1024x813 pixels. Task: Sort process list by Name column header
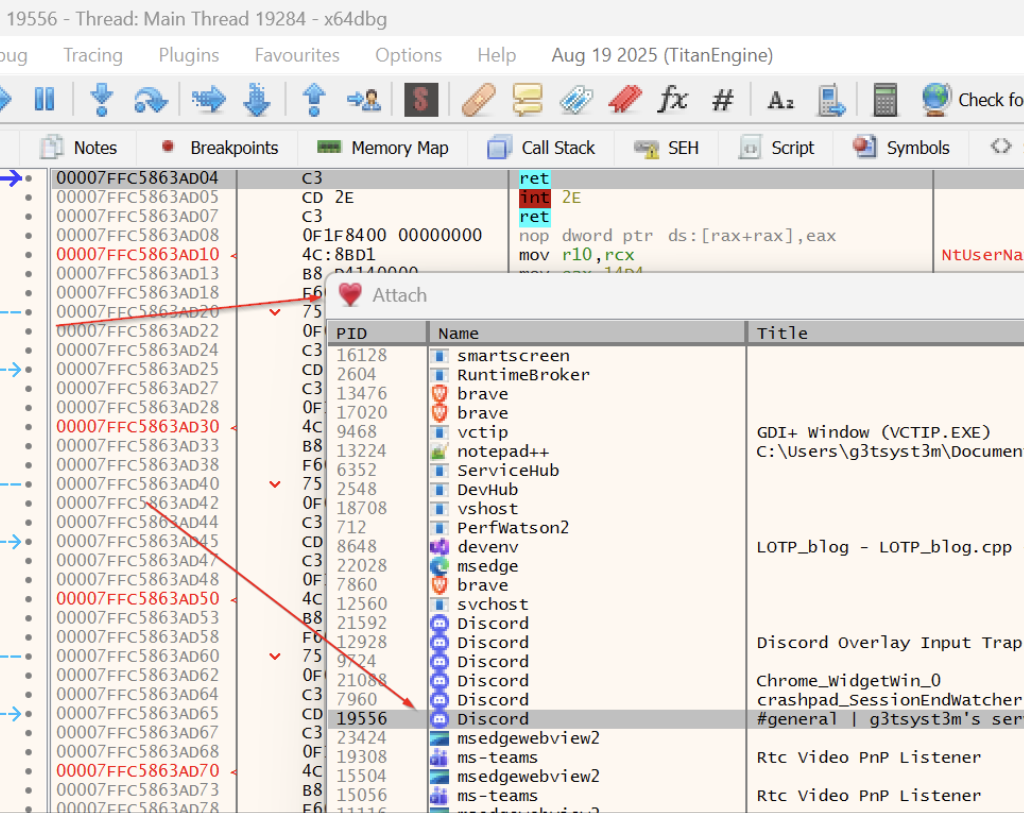pyautogui.click(x=586, y=333)
